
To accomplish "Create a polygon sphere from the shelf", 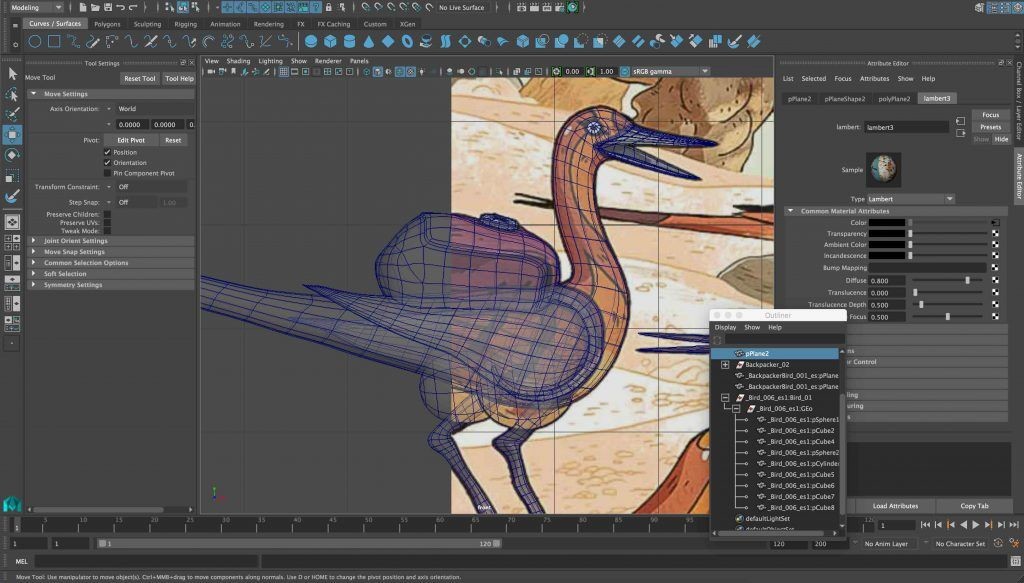I will click(x=312, y=41).
